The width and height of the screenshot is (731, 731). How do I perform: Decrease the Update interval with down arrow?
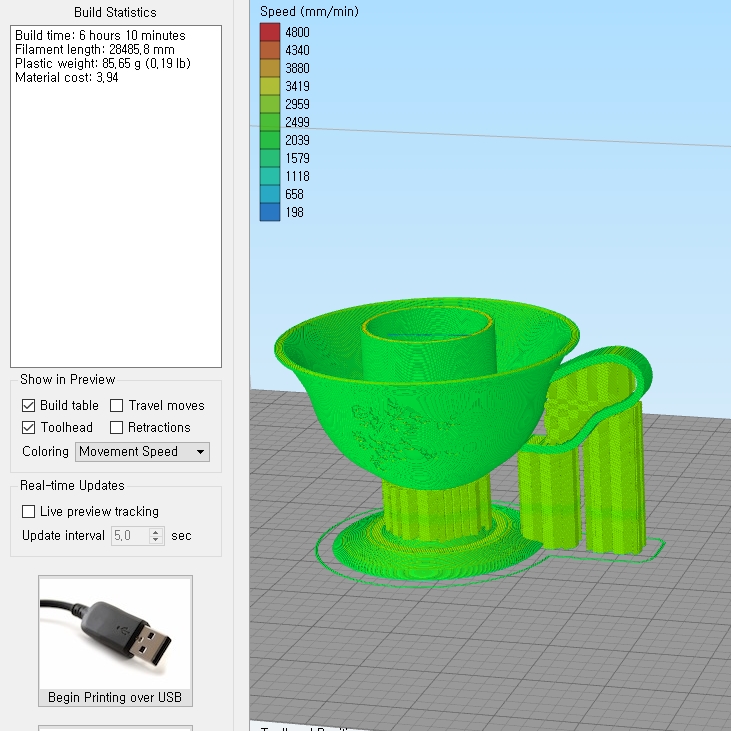156,540
